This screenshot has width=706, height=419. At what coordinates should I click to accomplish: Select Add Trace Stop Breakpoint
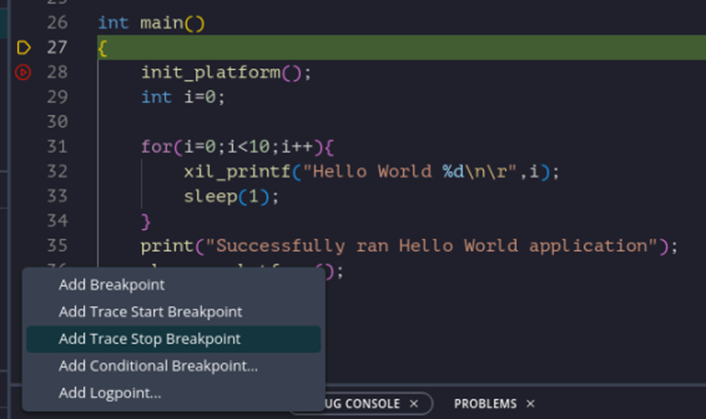(x=149, y=339)
